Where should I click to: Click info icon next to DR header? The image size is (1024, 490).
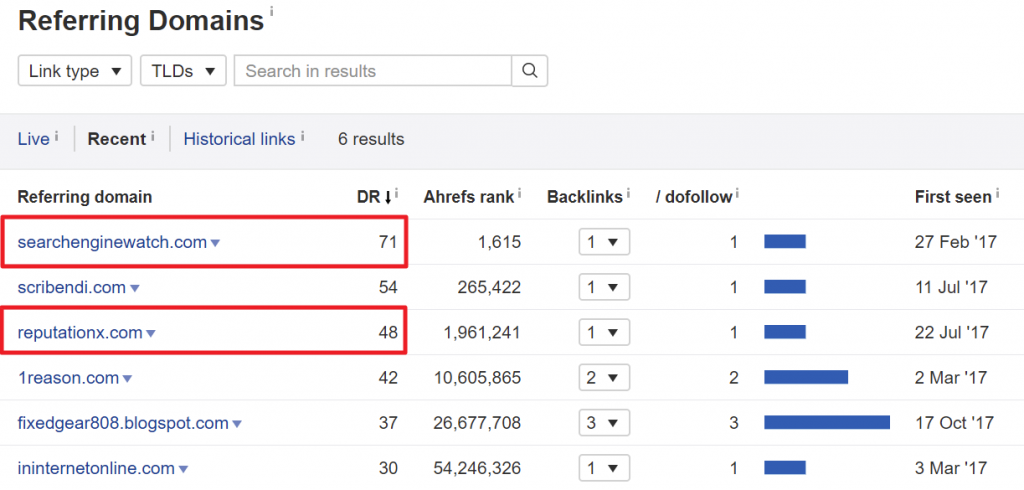pyautogui.click(x=397, y=193)
